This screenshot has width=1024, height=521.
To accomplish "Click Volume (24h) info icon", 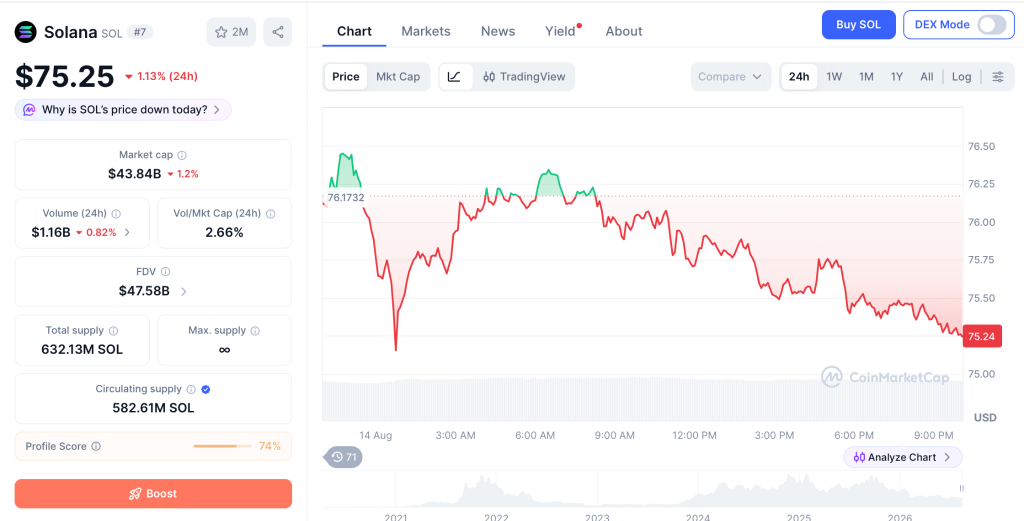I will coord(116,213).
